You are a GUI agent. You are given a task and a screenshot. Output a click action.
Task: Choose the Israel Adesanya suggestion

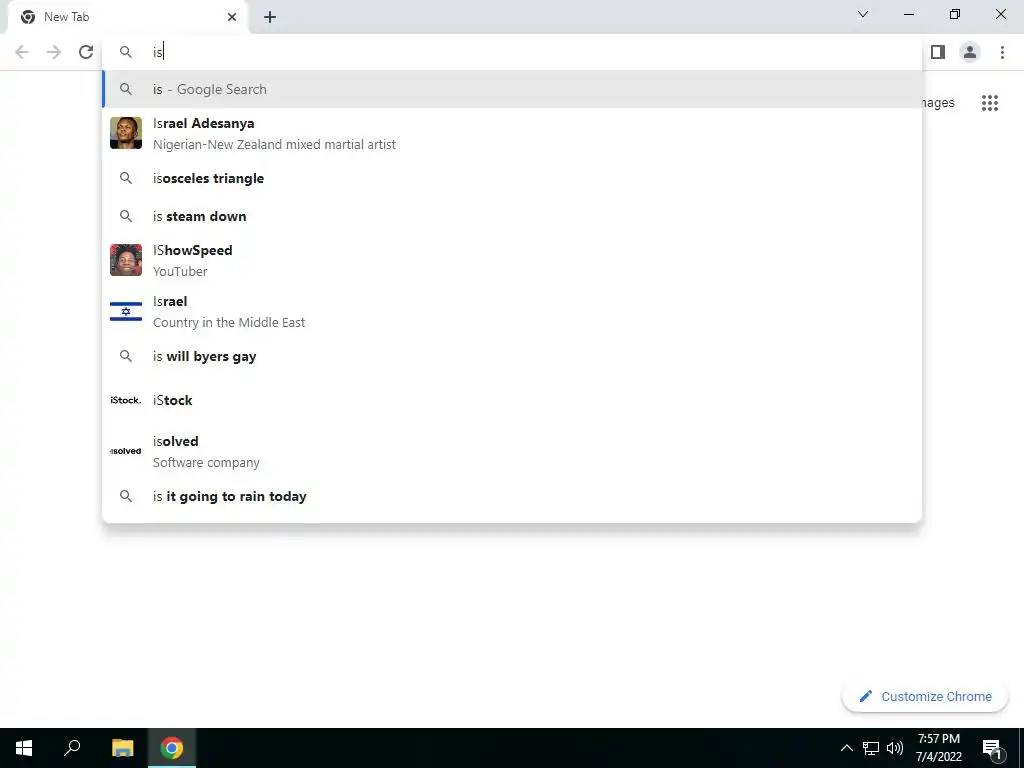point(512,133)
